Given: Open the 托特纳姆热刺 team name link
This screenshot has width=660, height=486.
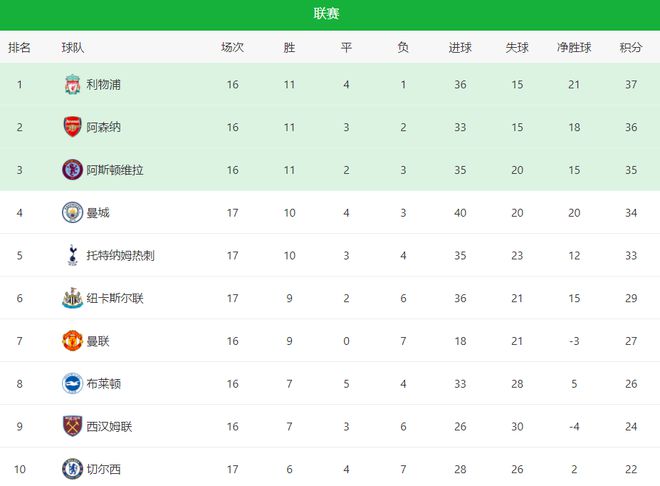Looking at the screenshot, I should [x=120, y=255].
